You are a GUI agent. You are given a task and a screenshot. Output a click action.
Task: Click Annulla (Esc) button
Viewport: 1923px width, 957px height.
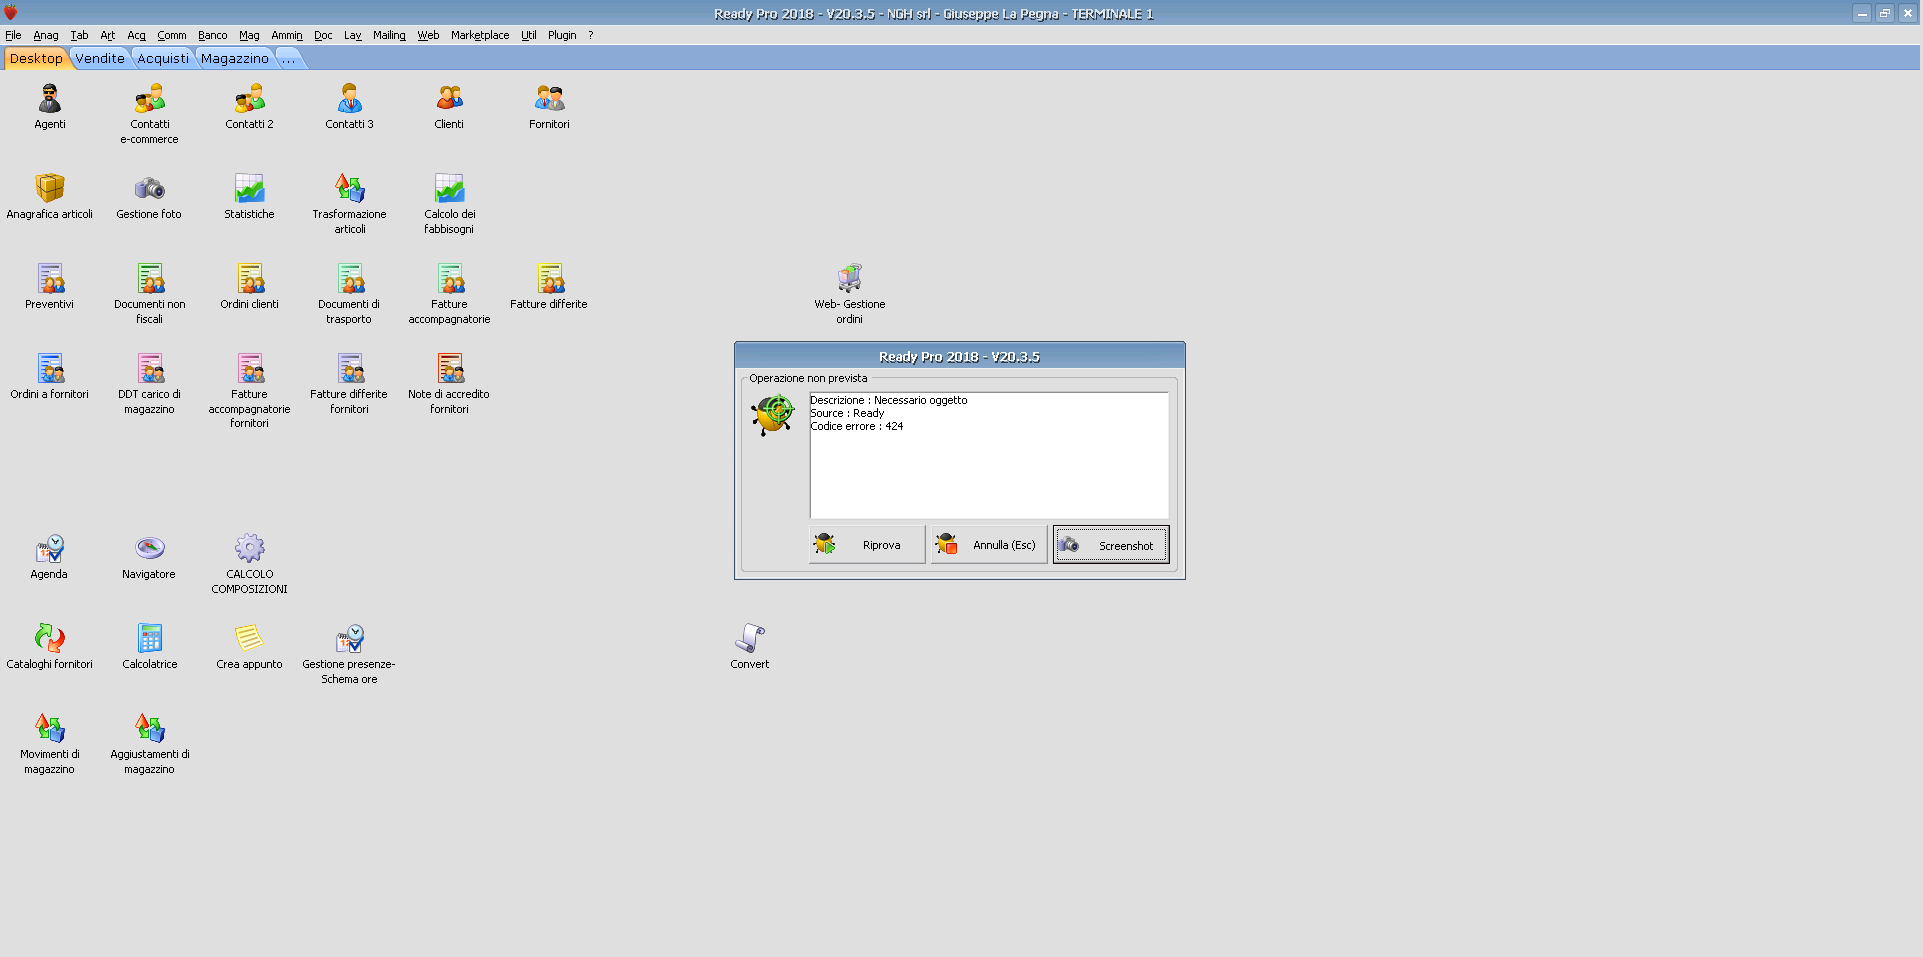(x=989, y=545)
